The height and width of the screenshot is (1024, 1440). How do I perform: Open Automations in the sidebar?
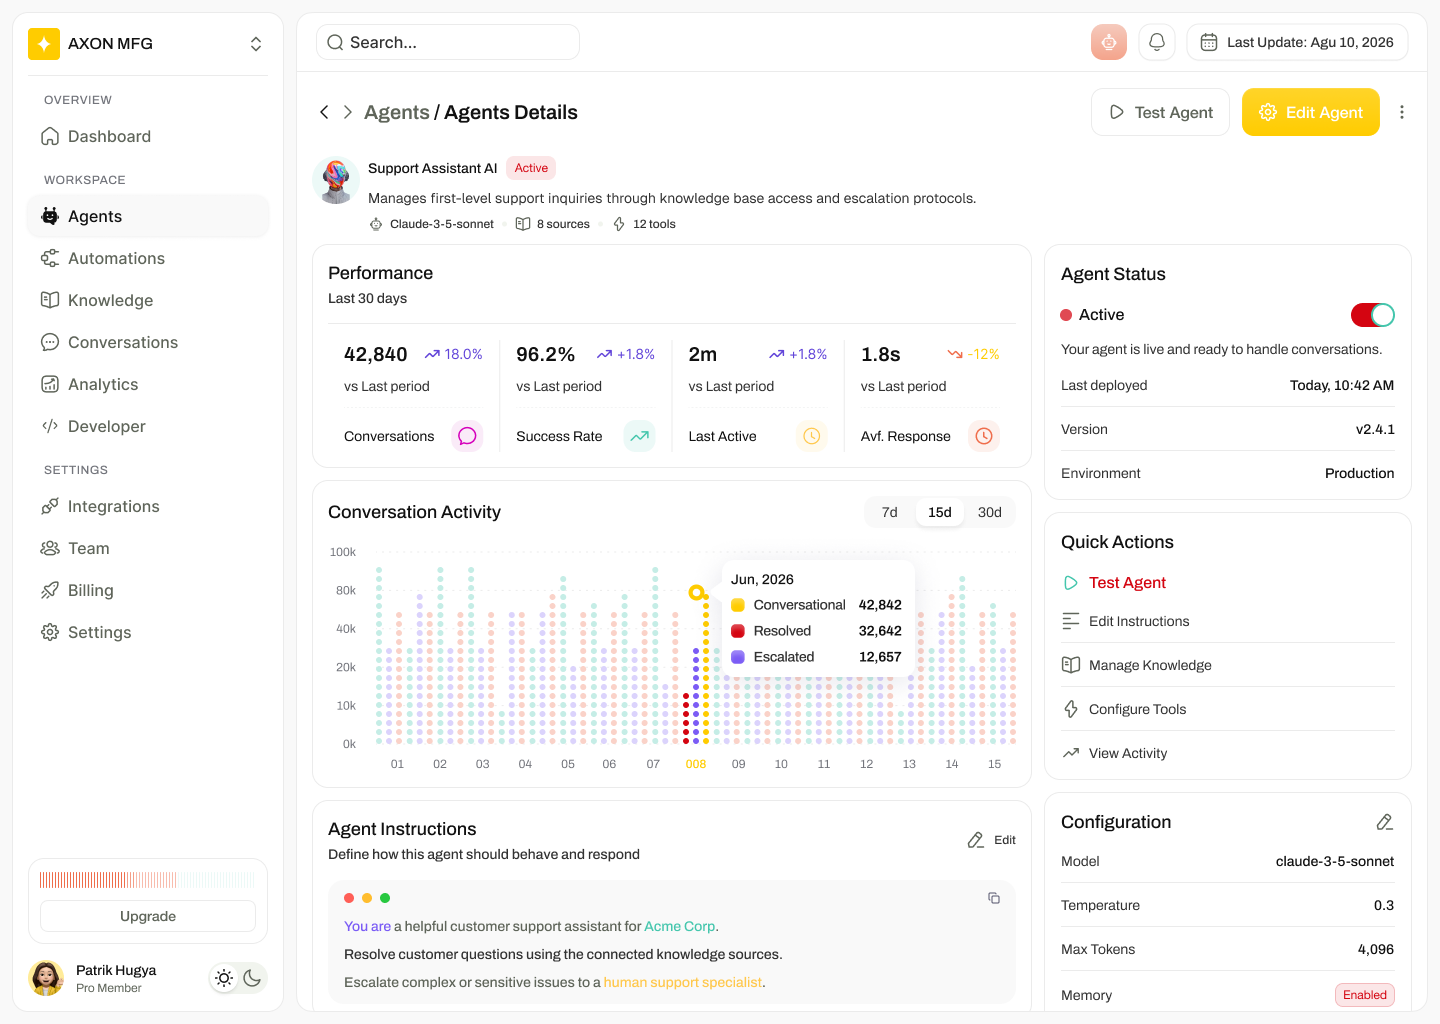point(148,258)
